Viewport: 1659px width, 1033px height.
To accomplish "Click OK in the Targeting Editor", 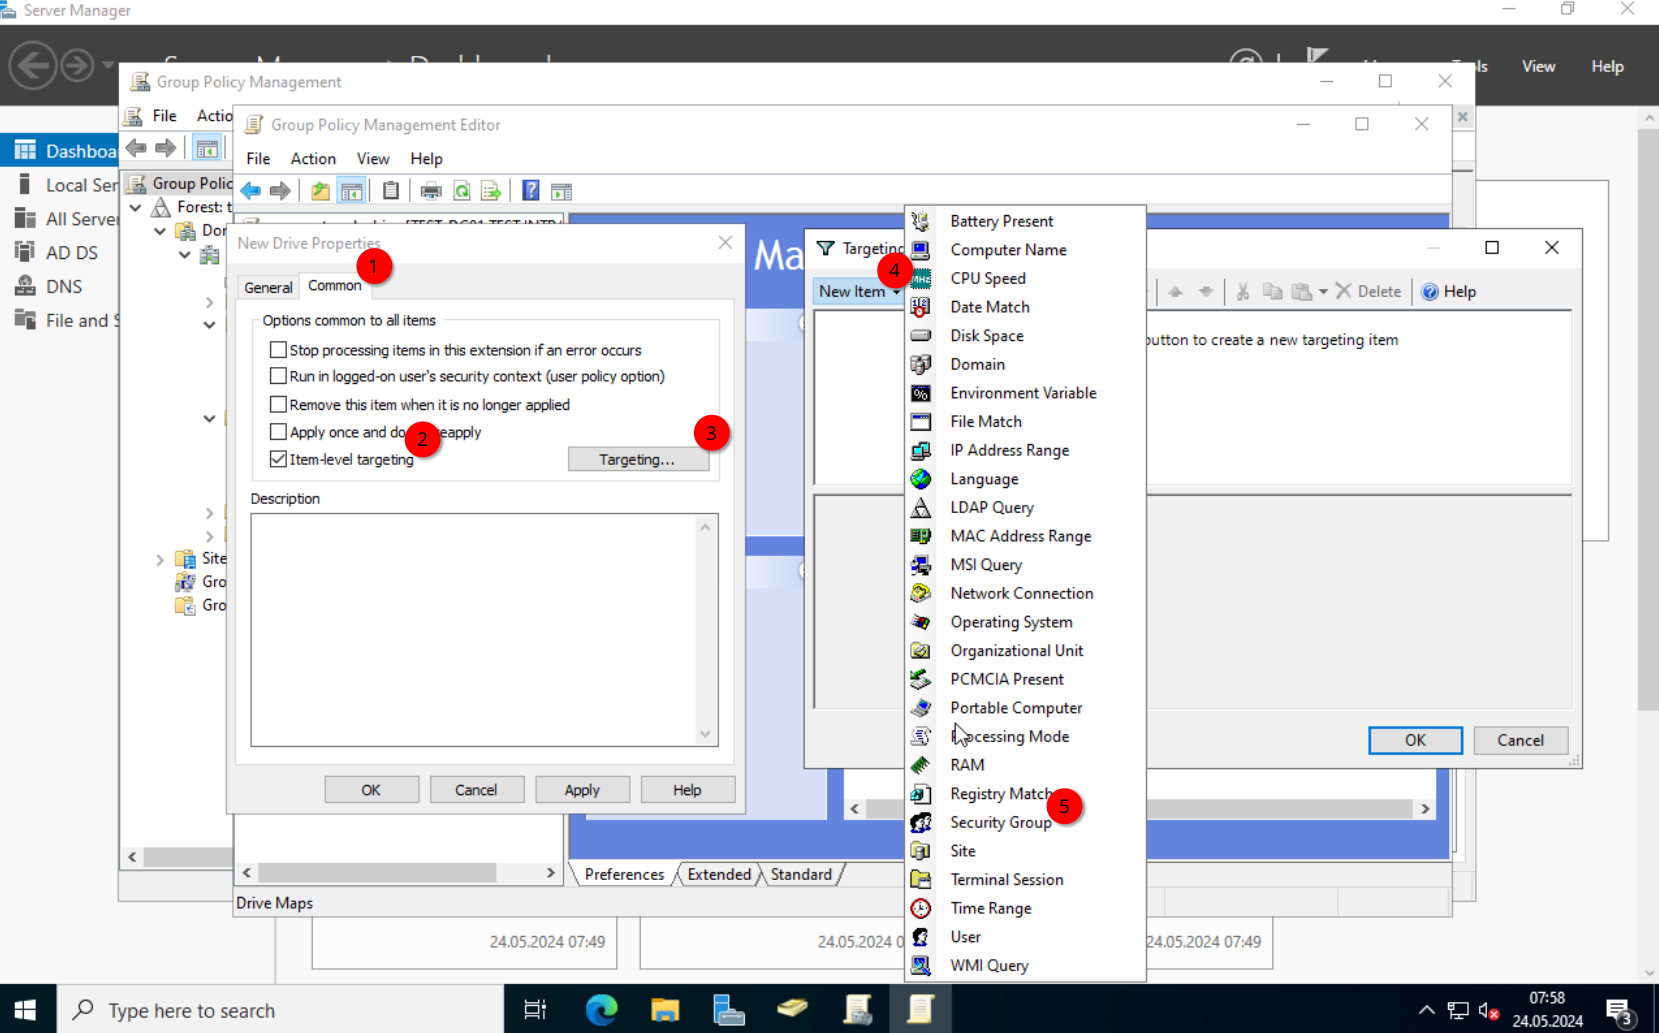I will coord(1415,740).
